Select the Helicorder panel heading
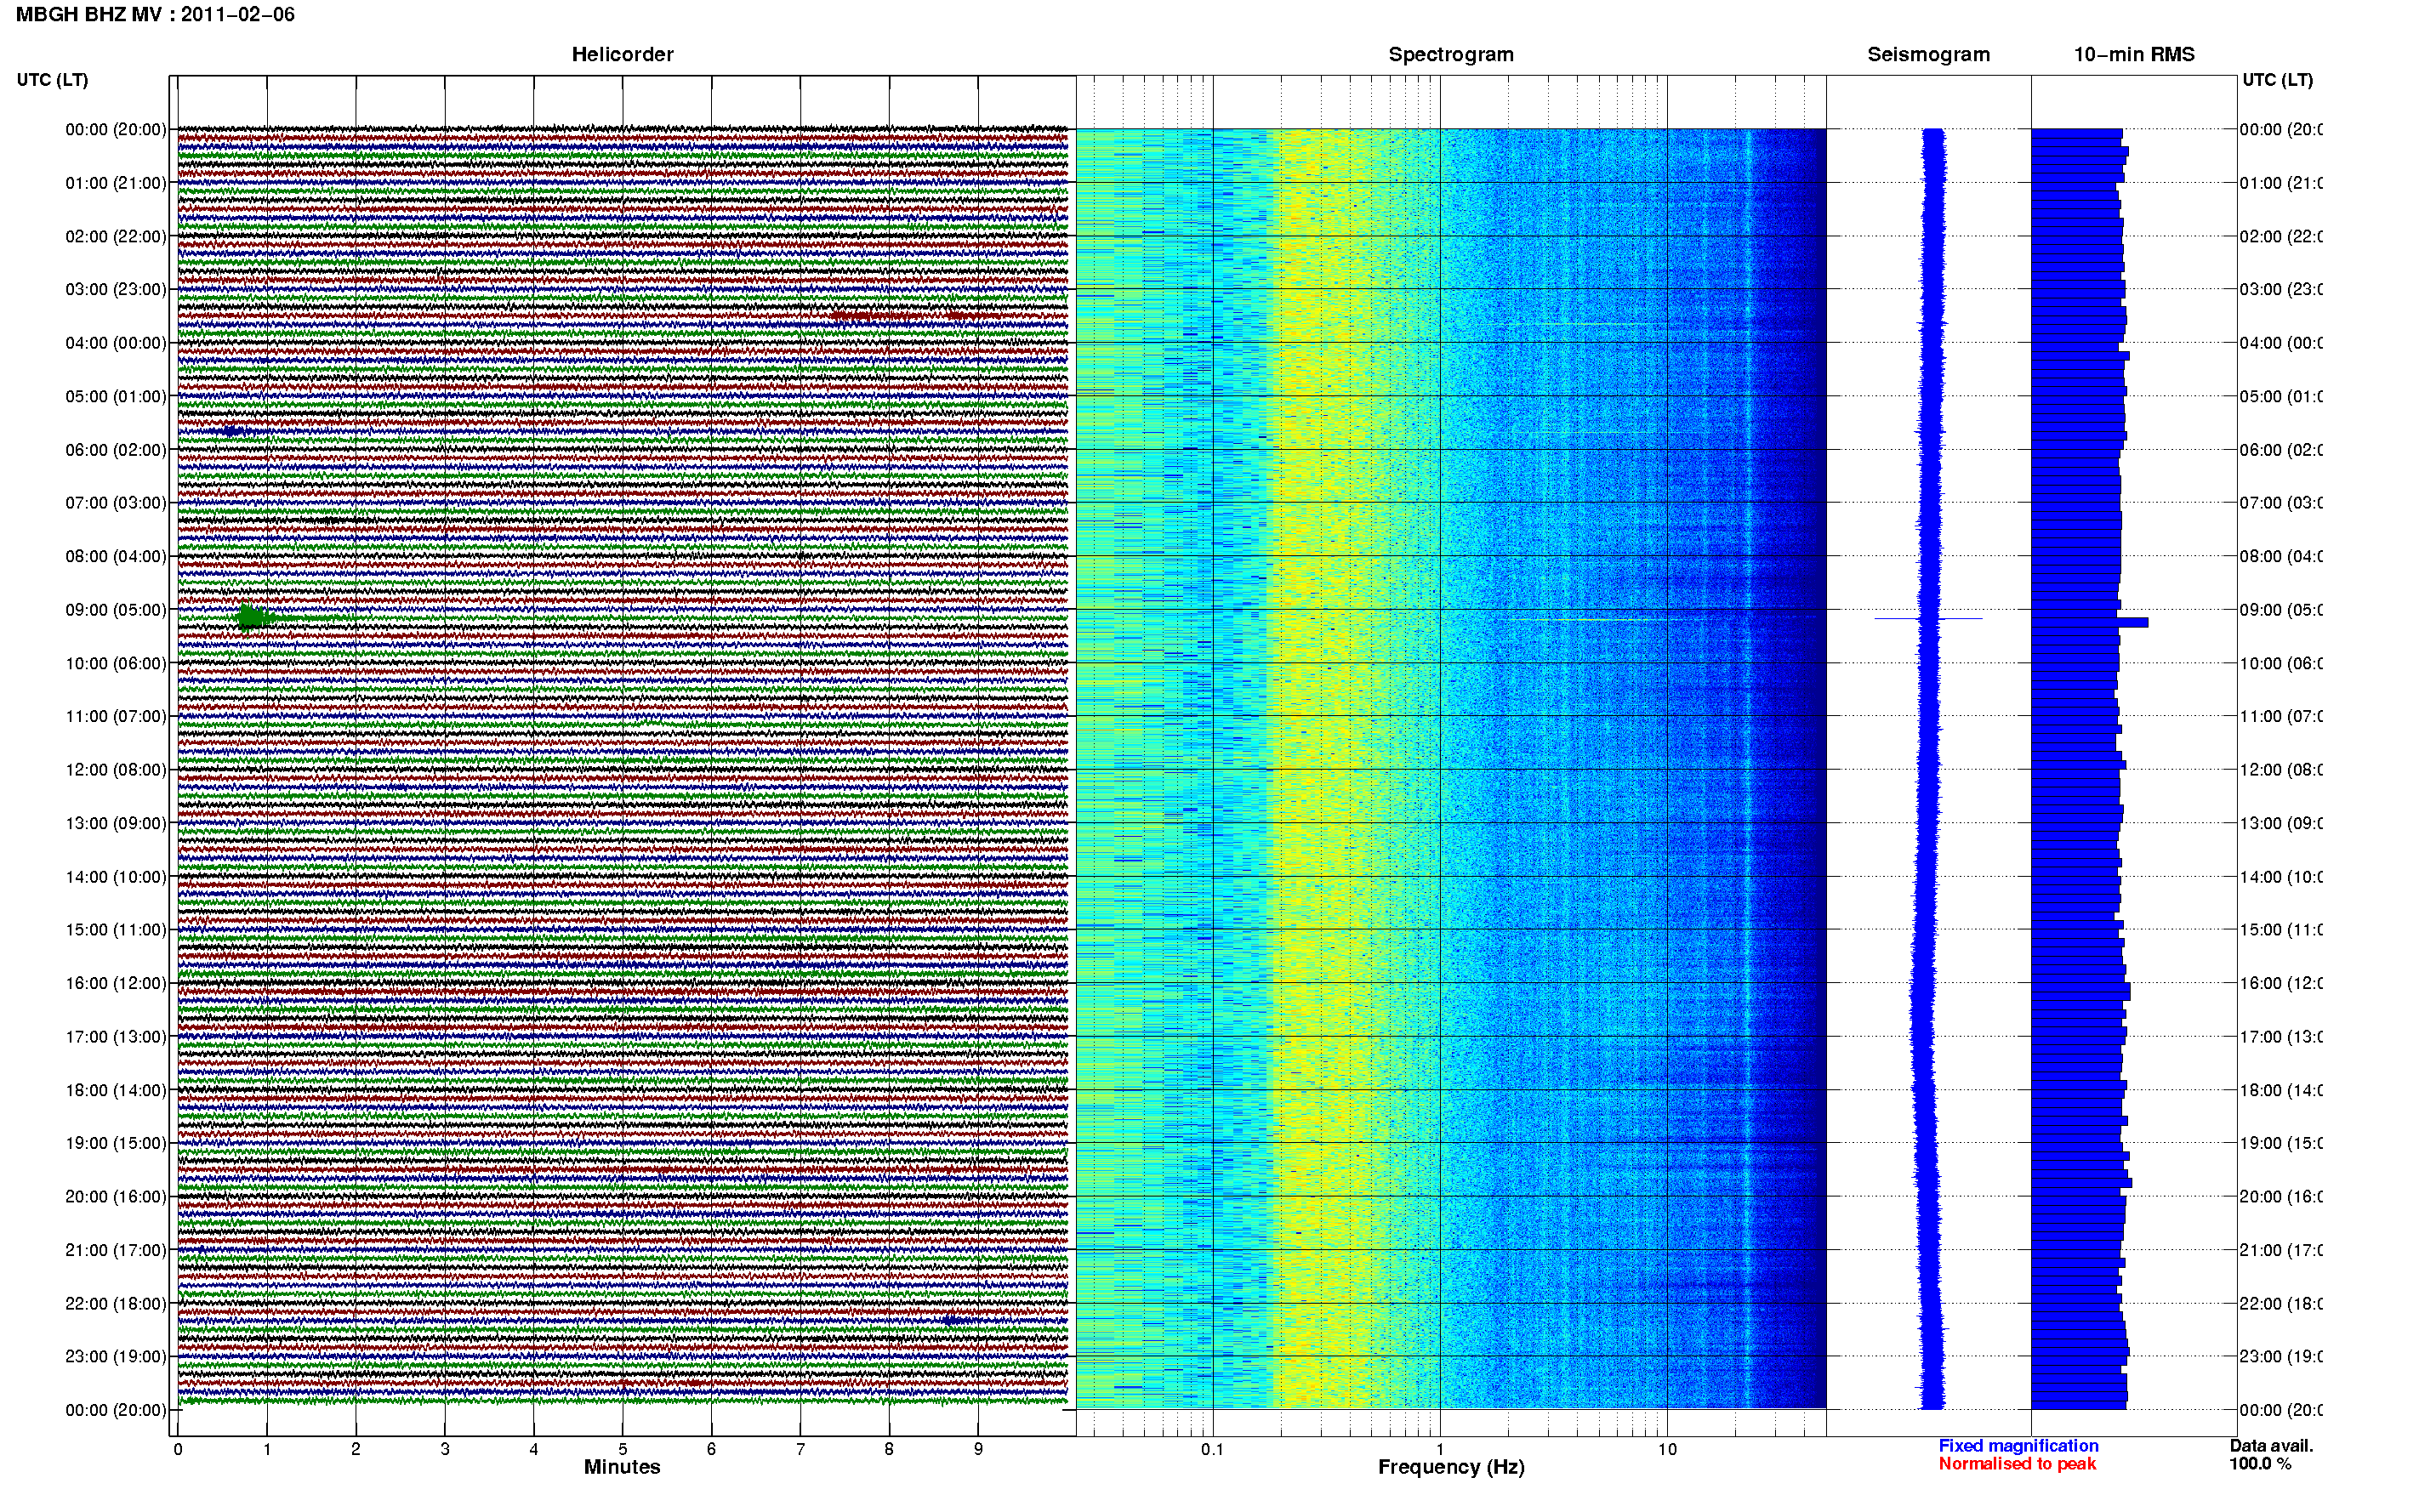The image size is (2419, 1512). (622, 54)
